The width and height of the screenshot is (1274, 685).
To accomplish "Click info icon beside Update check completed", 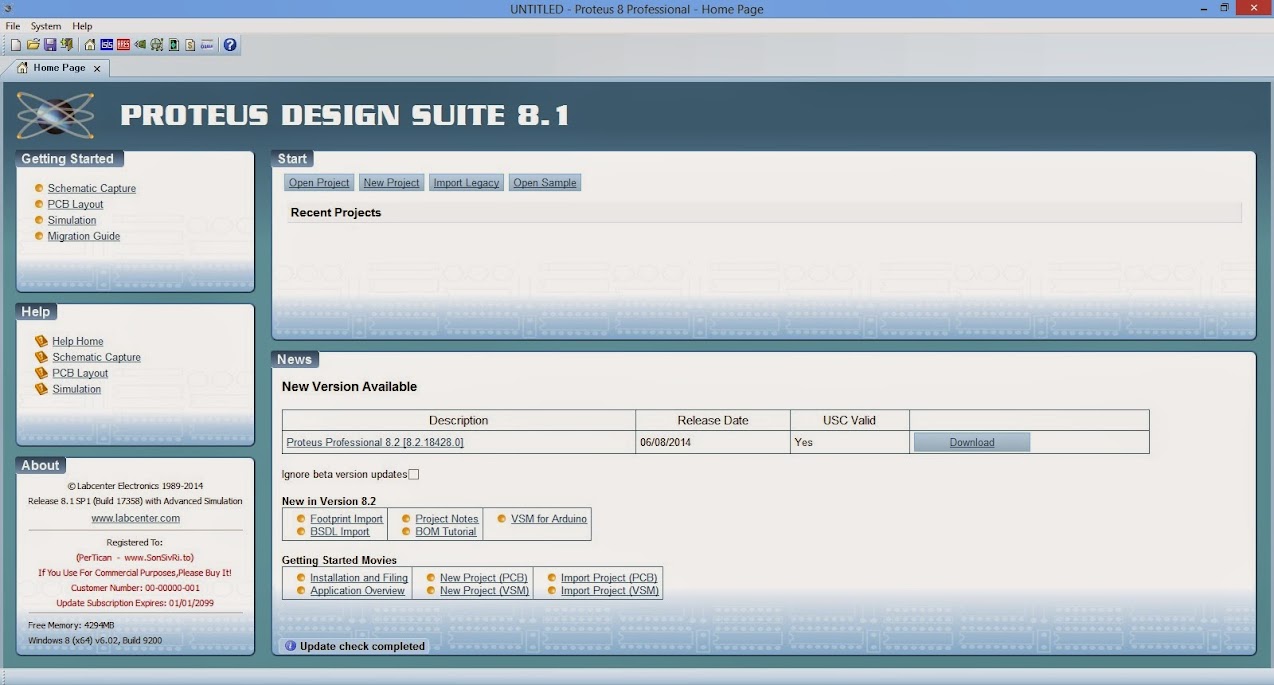I will click(x=291, y=646).
